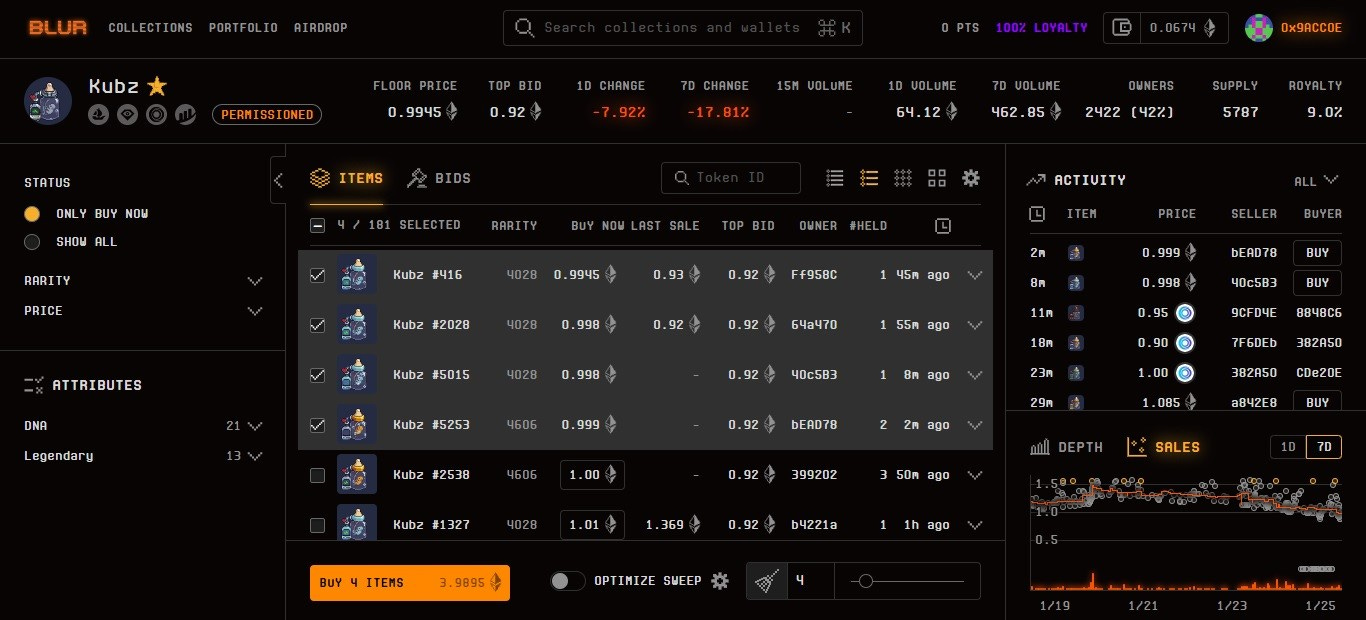Switch to the Bids tab
The height and width of the screenshot is (620, 1366).
(438, 178)
